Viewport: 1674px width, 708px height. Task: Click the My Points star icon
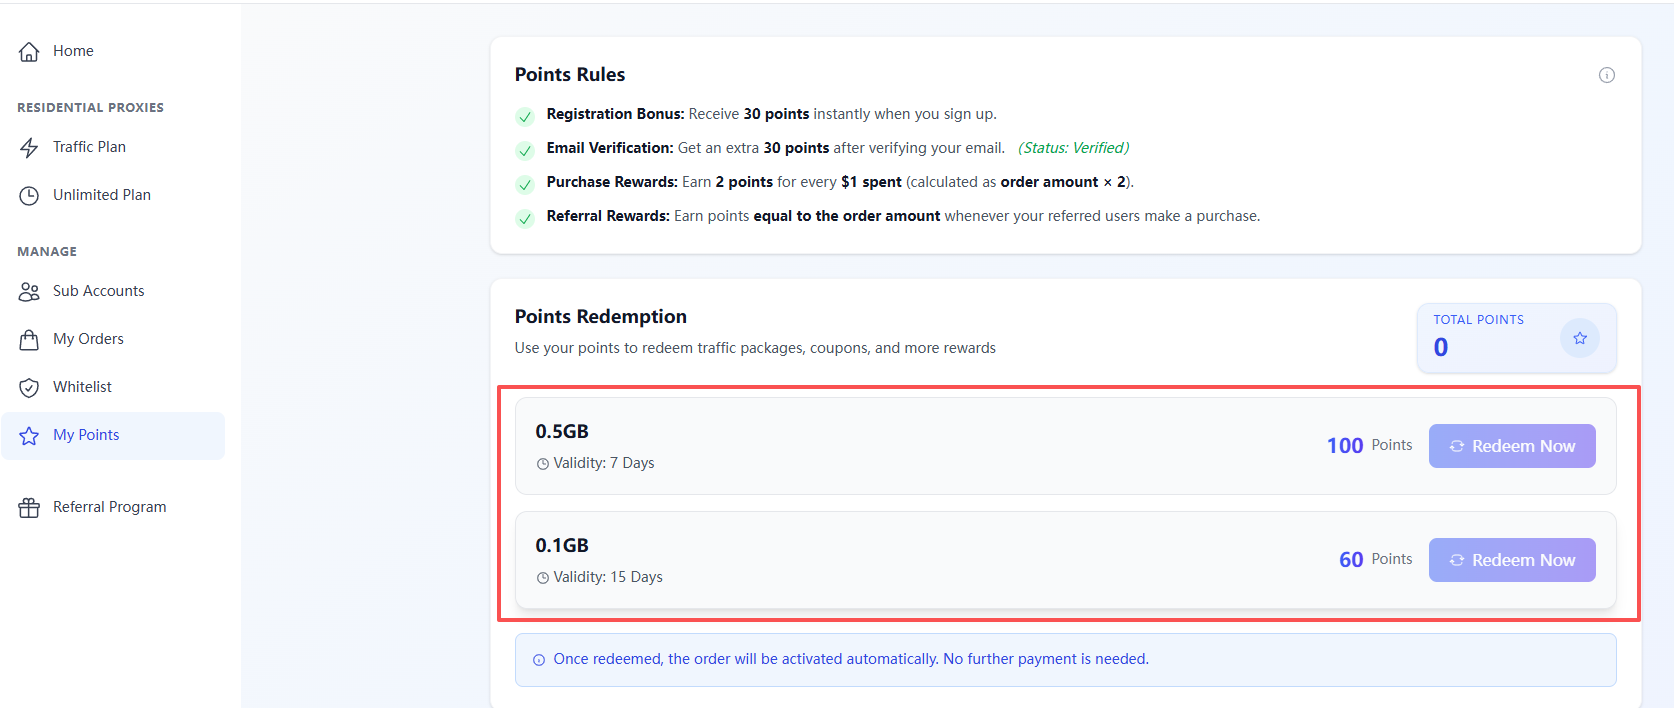(x=29, y=436)
